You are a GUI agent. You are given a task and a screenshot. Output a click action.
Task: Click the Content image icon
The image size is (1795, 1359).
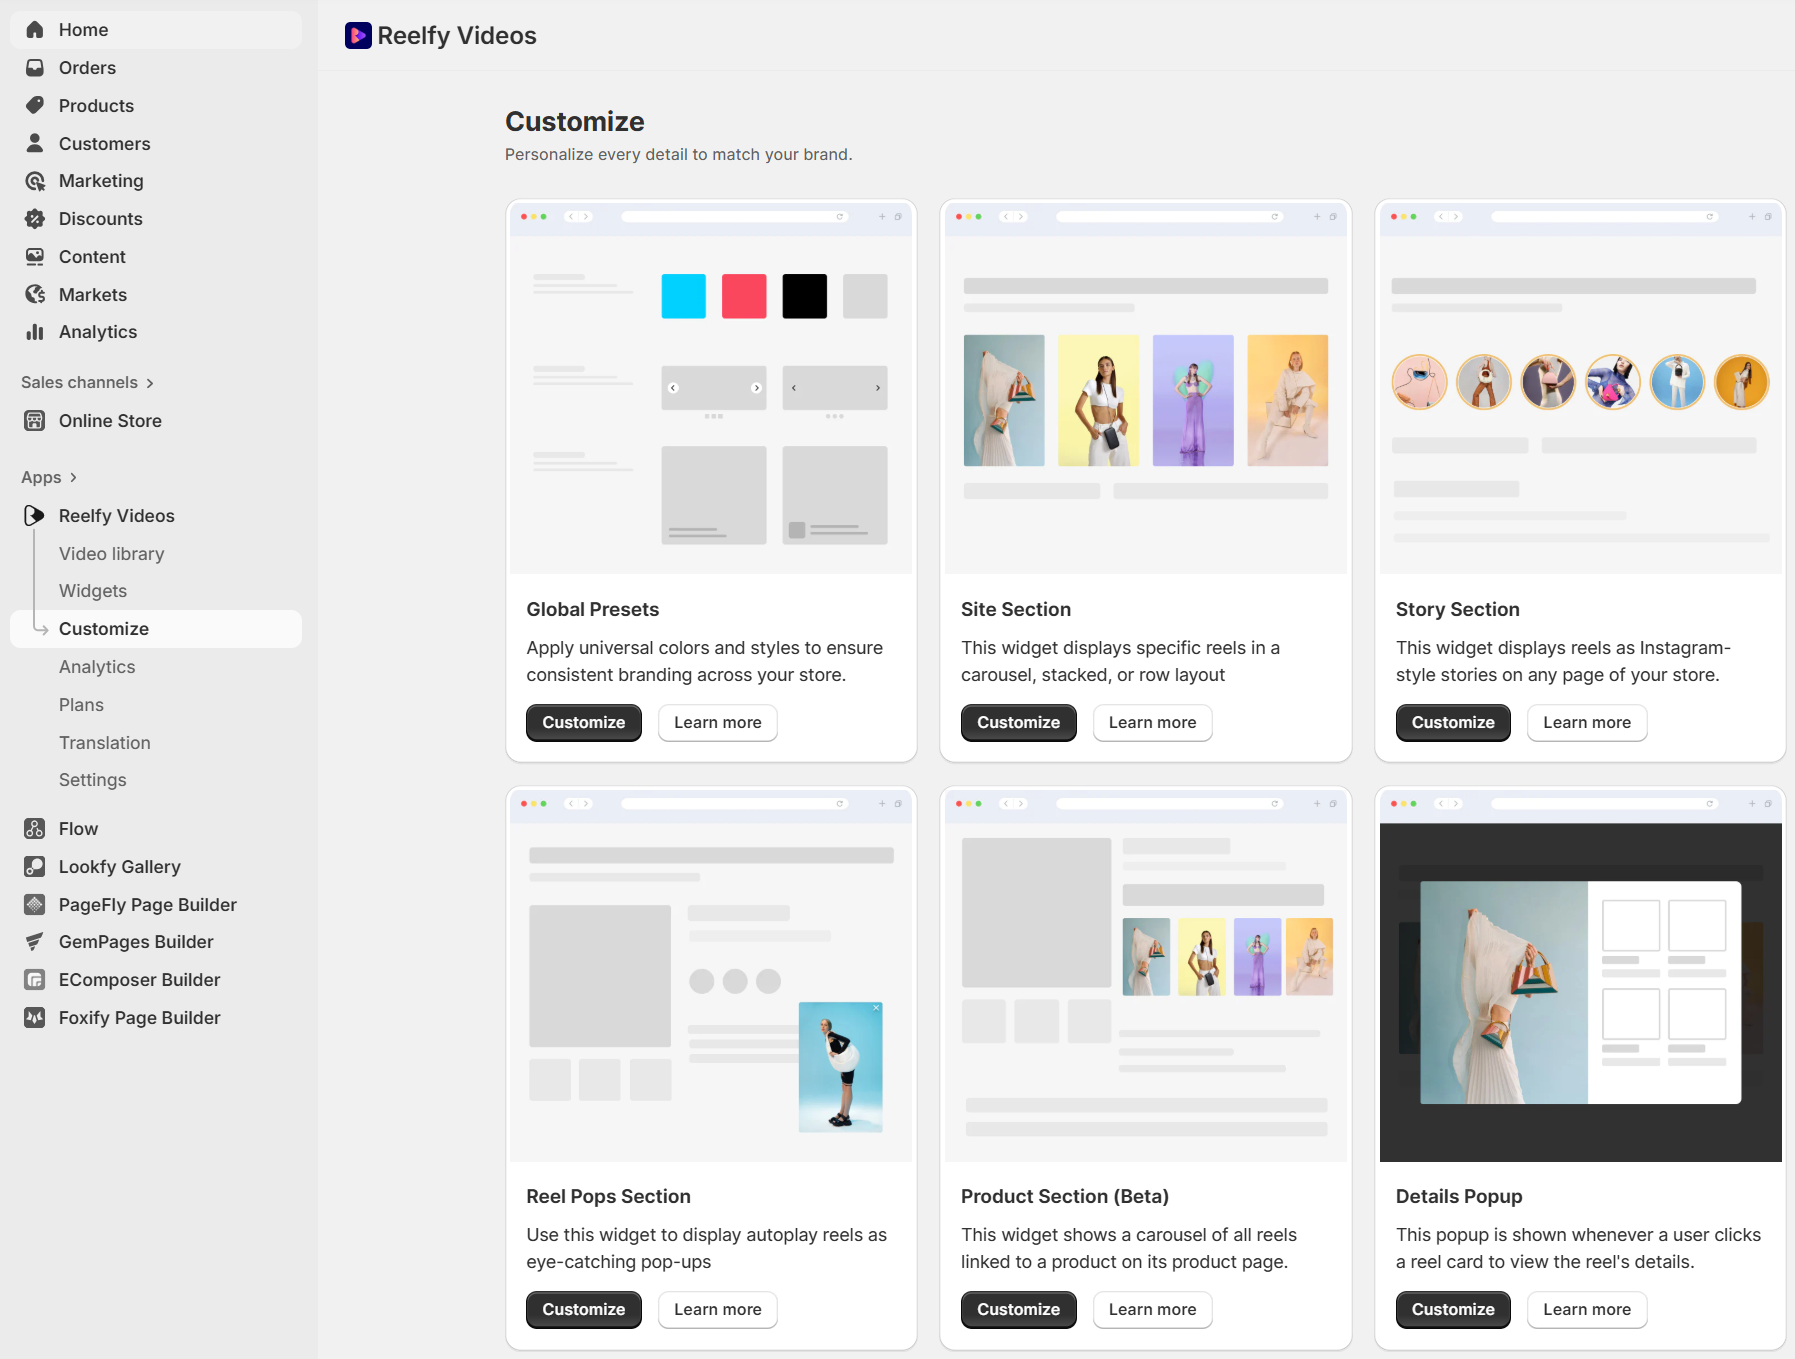35,257
